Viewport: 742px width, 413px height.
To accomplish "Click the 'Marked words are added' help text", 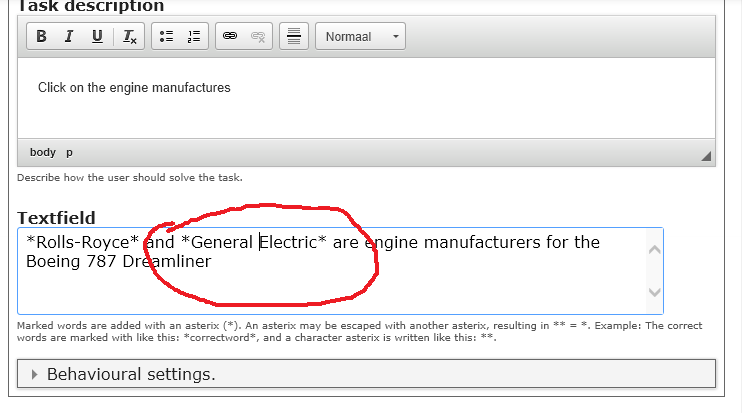I will (360, 332).
